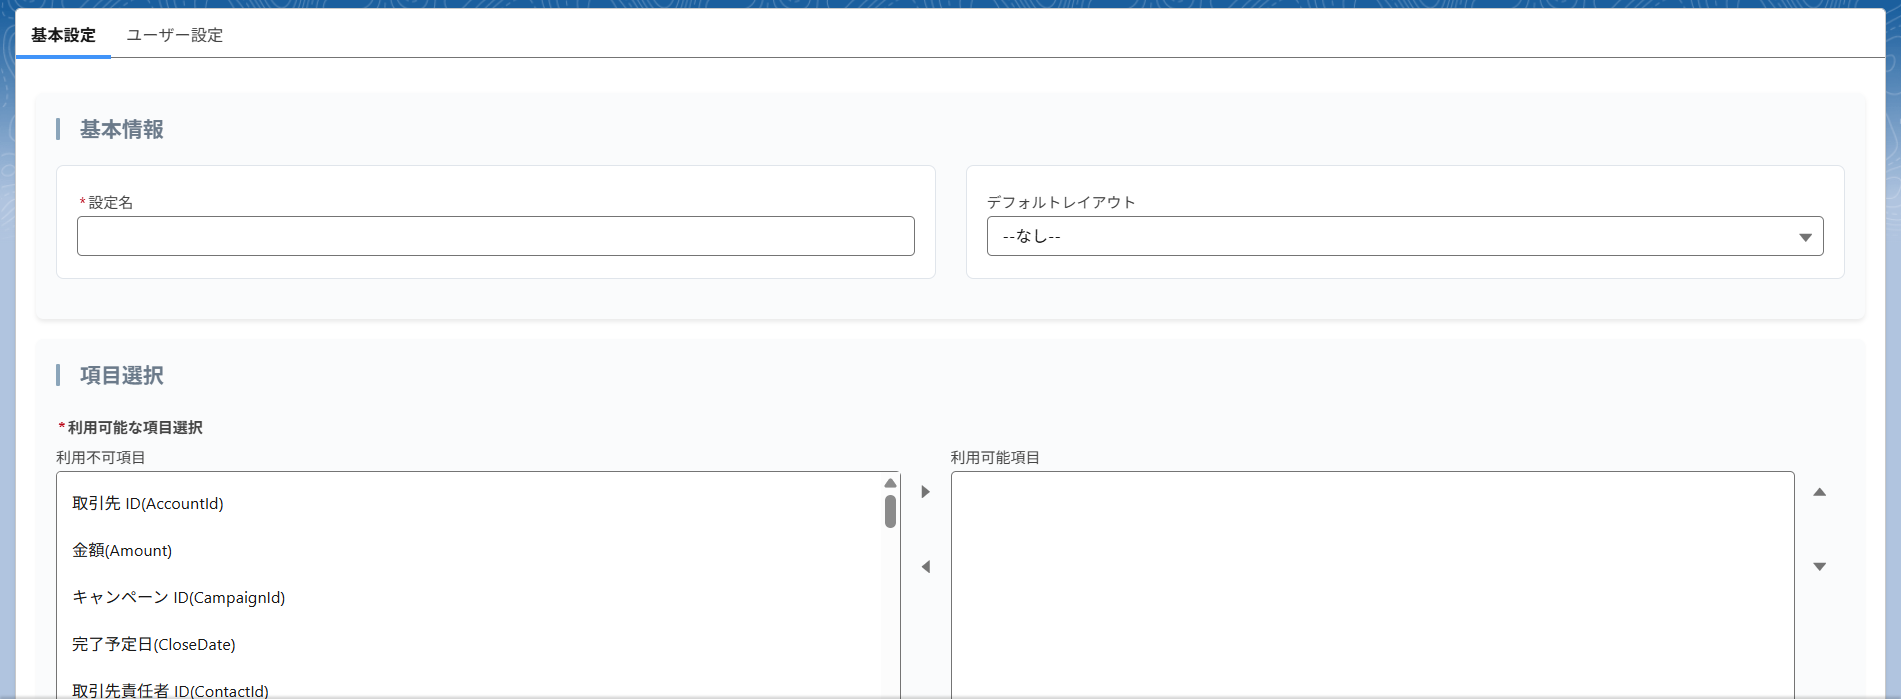This screenshot has width=1901, height=699.
Task: Move selected available item down
Action: coord(1819,567)
